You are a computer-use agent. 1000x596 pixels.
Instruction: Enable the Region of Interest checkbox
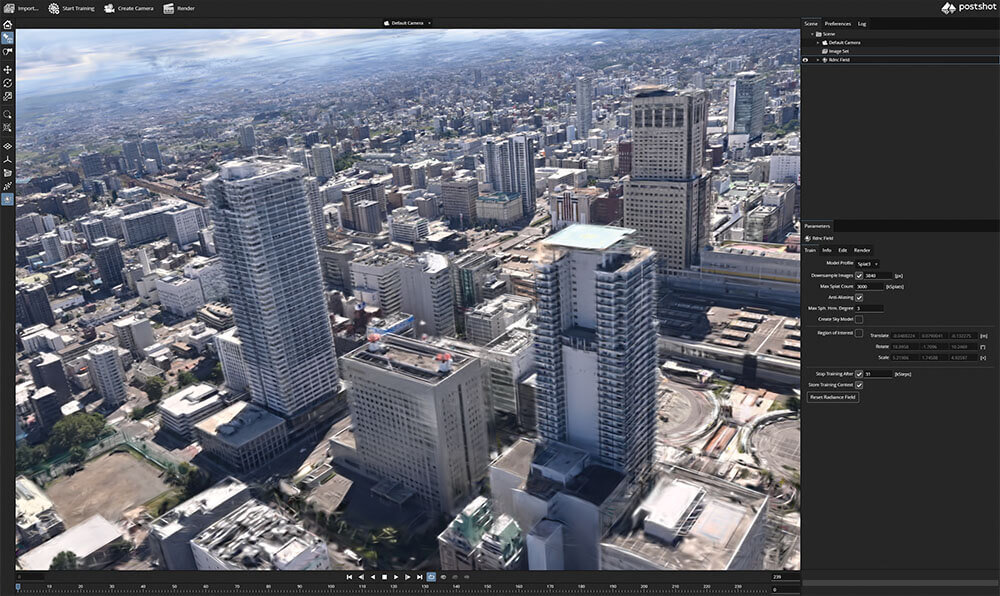tap(859, 332)
